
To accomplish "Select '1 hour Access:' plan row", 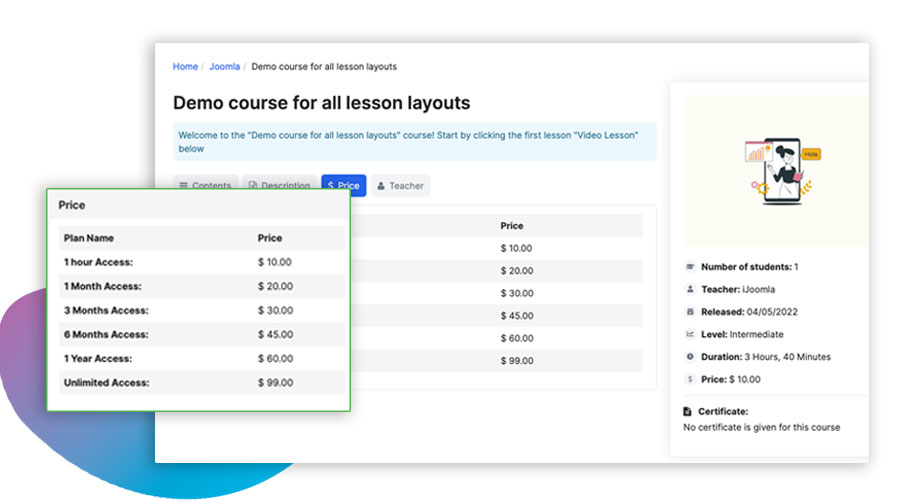I will click(x=201, y=262).
